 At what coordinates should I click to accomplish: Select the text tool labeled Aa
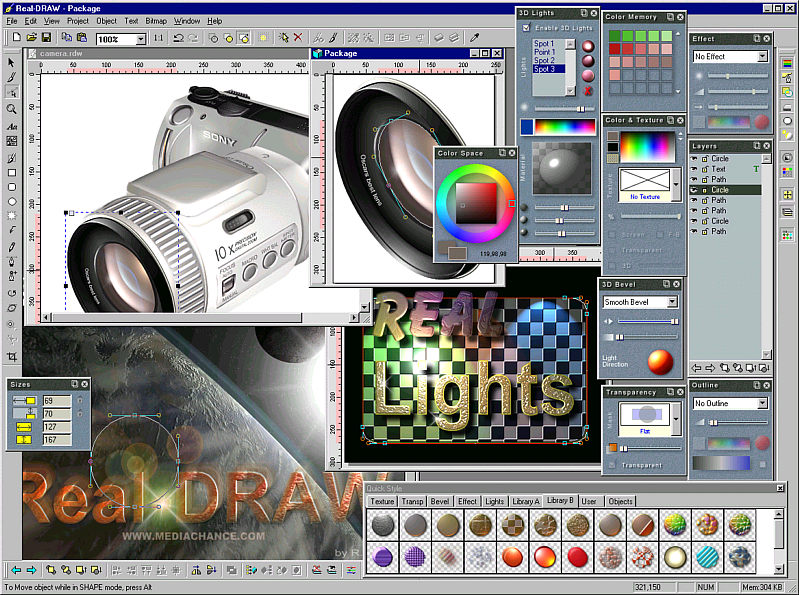pyautogui.click(x=12, y=126)
